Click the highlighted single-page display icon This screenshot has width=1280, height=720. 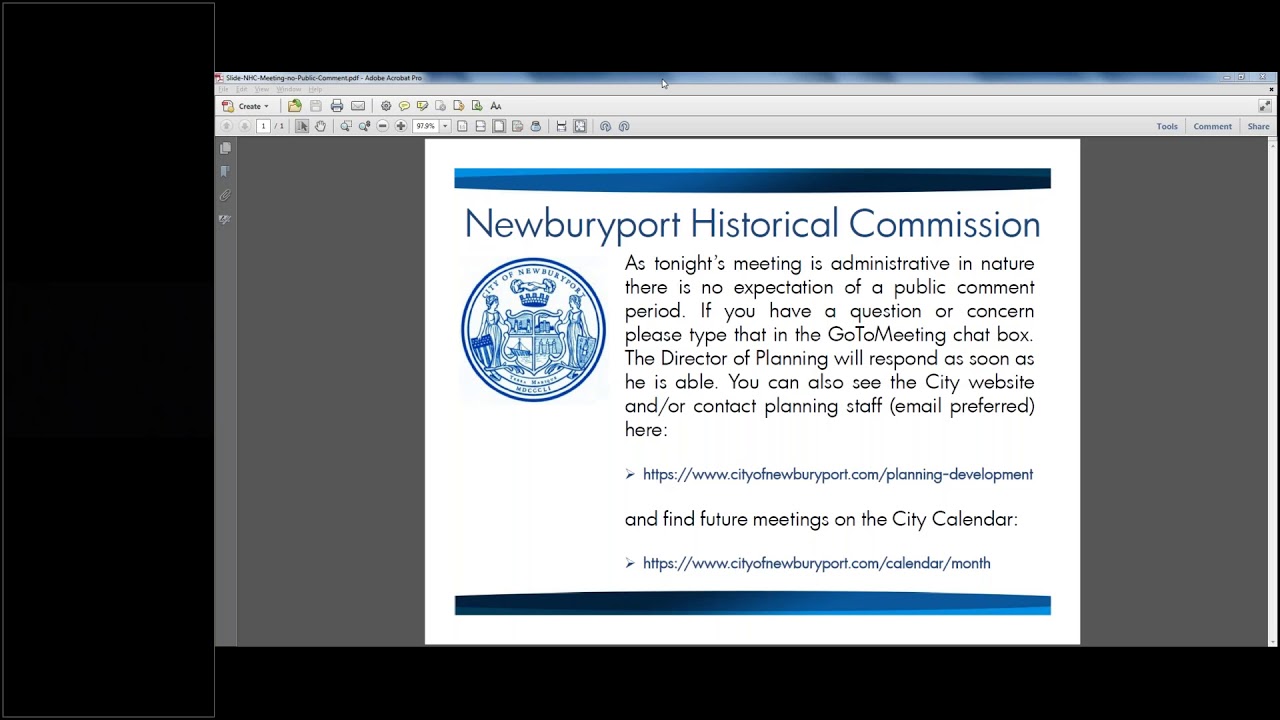tap(499, 126)
